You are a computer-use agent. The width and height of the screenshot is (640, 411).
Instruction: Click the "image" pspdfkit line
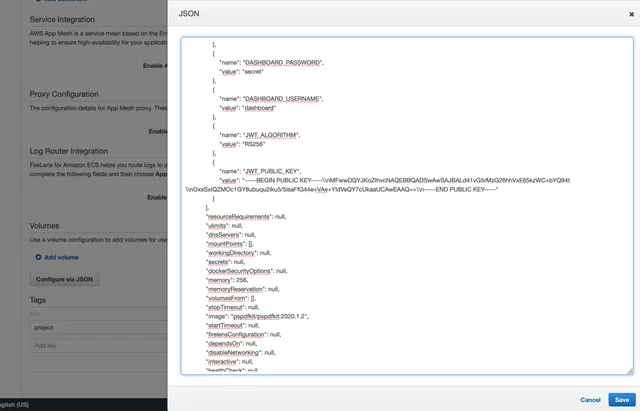(x=257, y=316)
